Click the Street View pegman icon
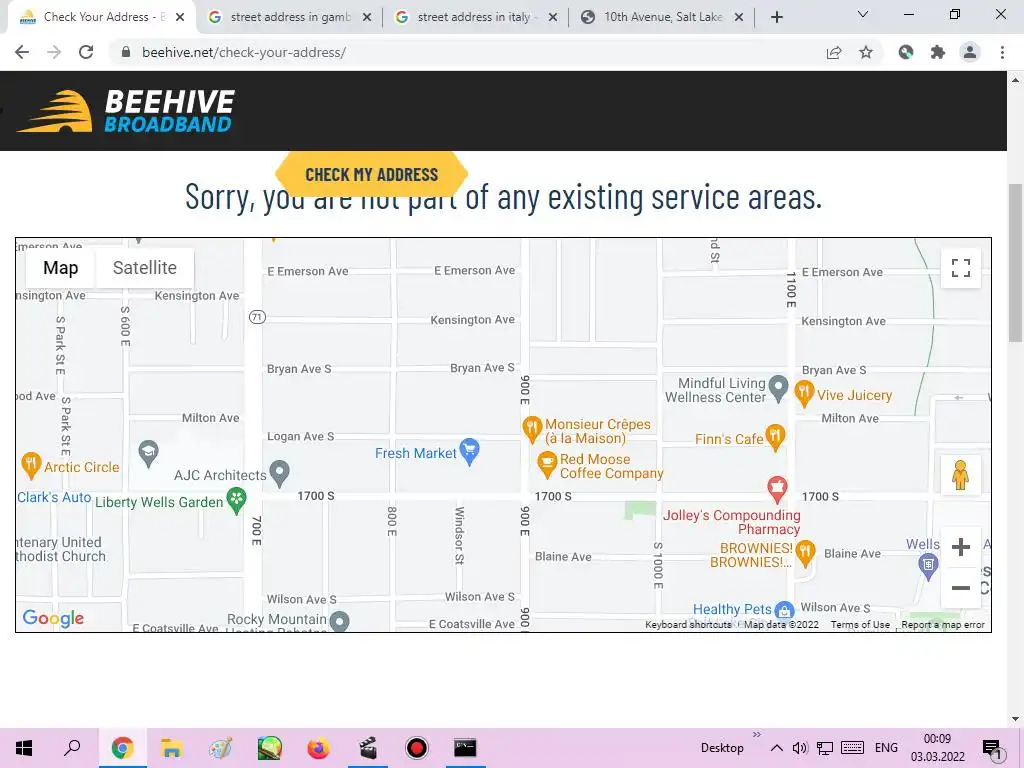 [960, 475]
